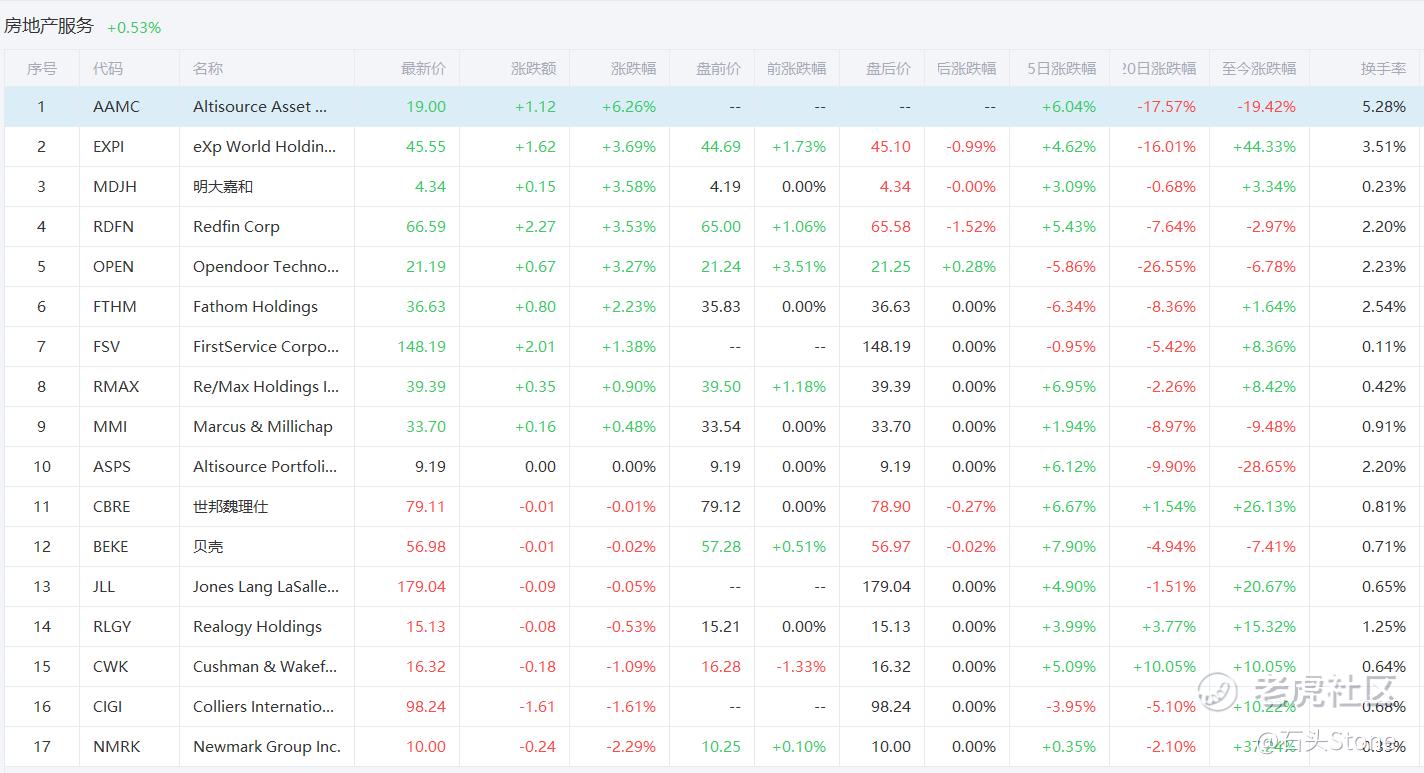Sort by 换手率 column header
This screenshot has height=773, width=1424.
click(1383, 69)
